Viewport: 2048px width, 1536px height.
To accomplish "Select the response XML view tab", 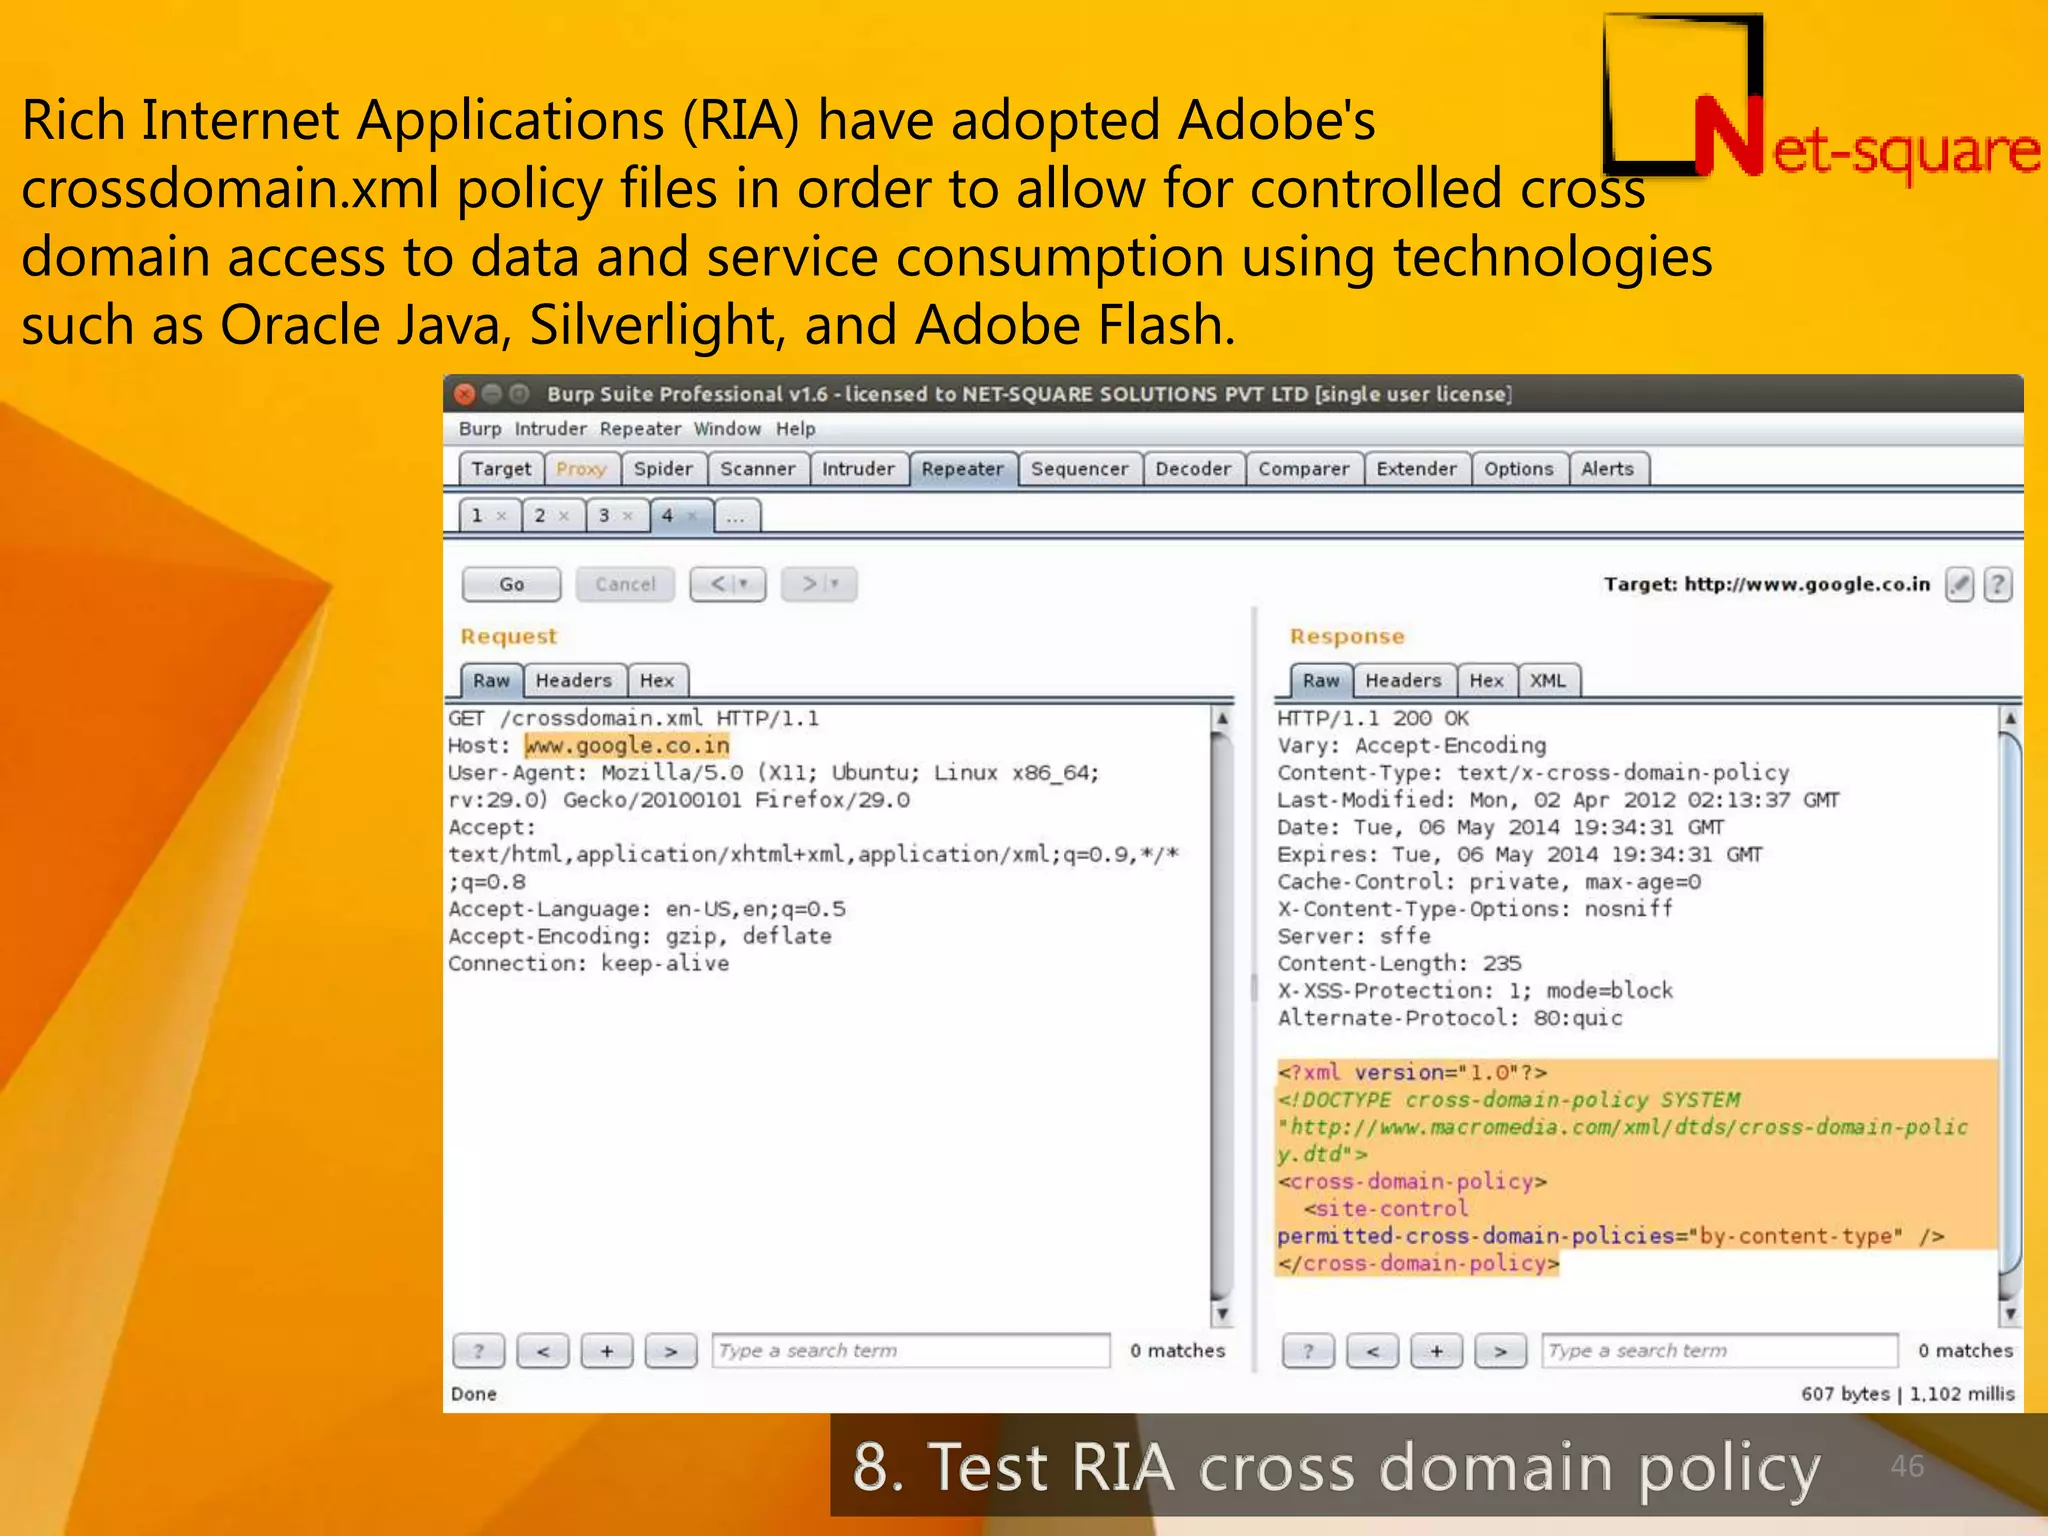I will (x=1547, y=680).
